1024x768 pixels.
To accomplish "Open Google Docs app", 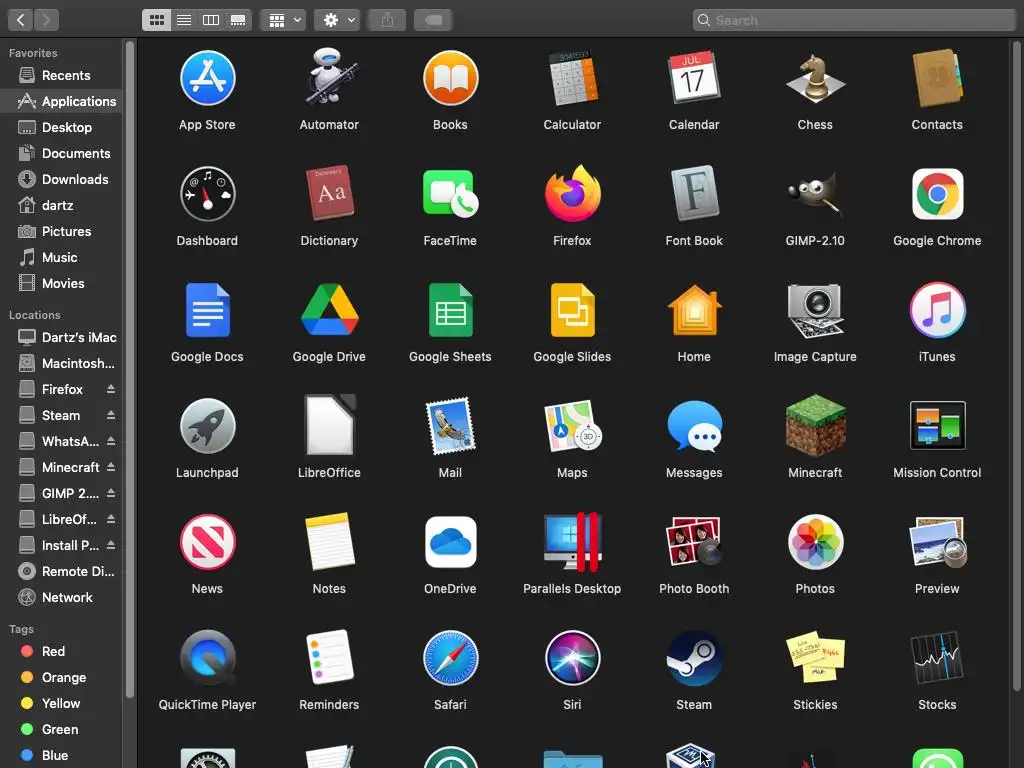I will (207, 310).
